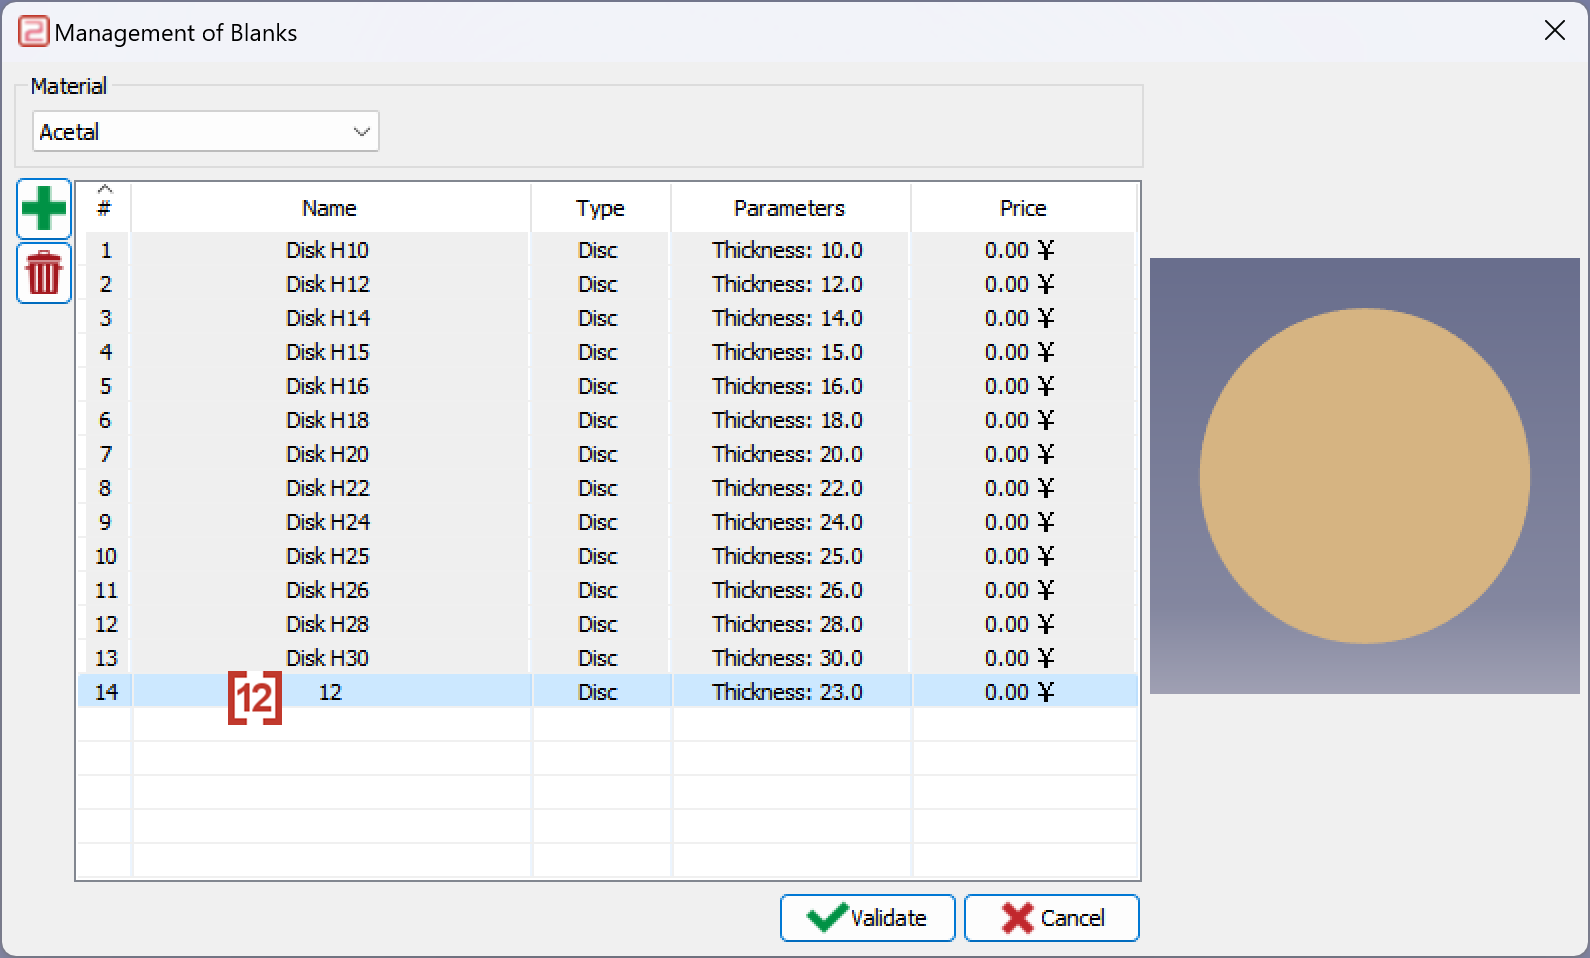Select the Disk H20 name cell

click(x=330, y=454)
